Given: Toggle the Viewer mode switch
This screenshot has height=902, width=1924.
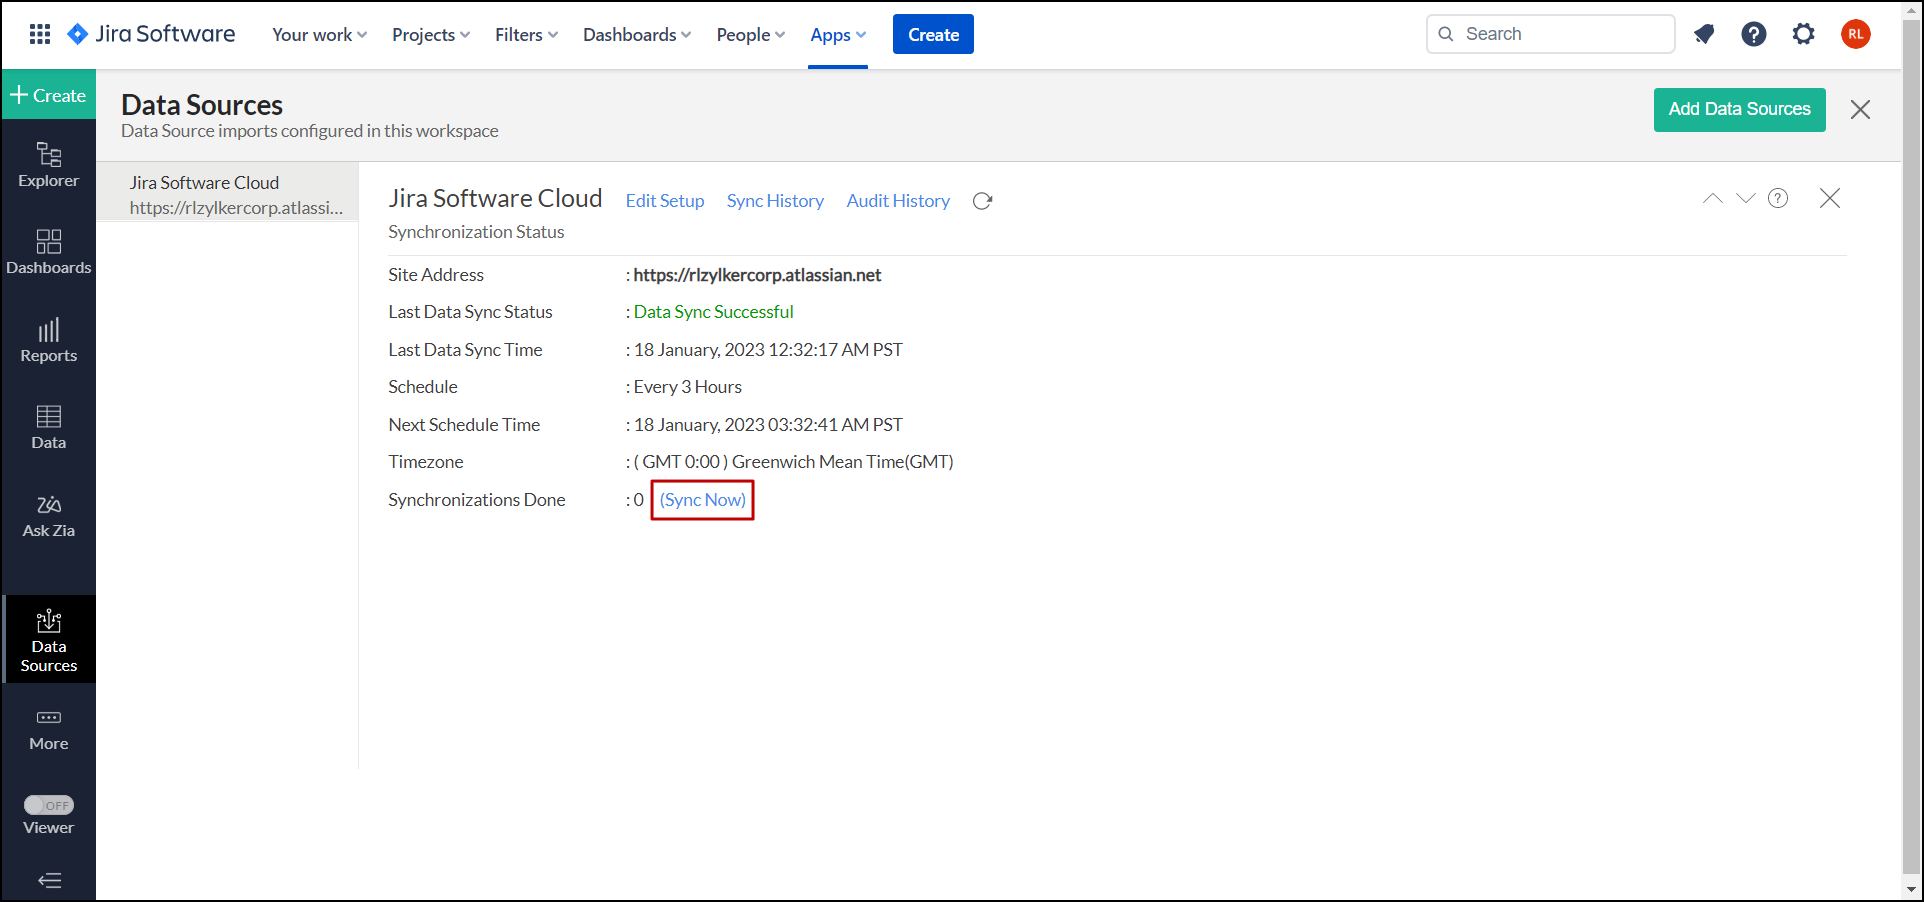Looking at the screenshot, I should click(x=49, y=805).
